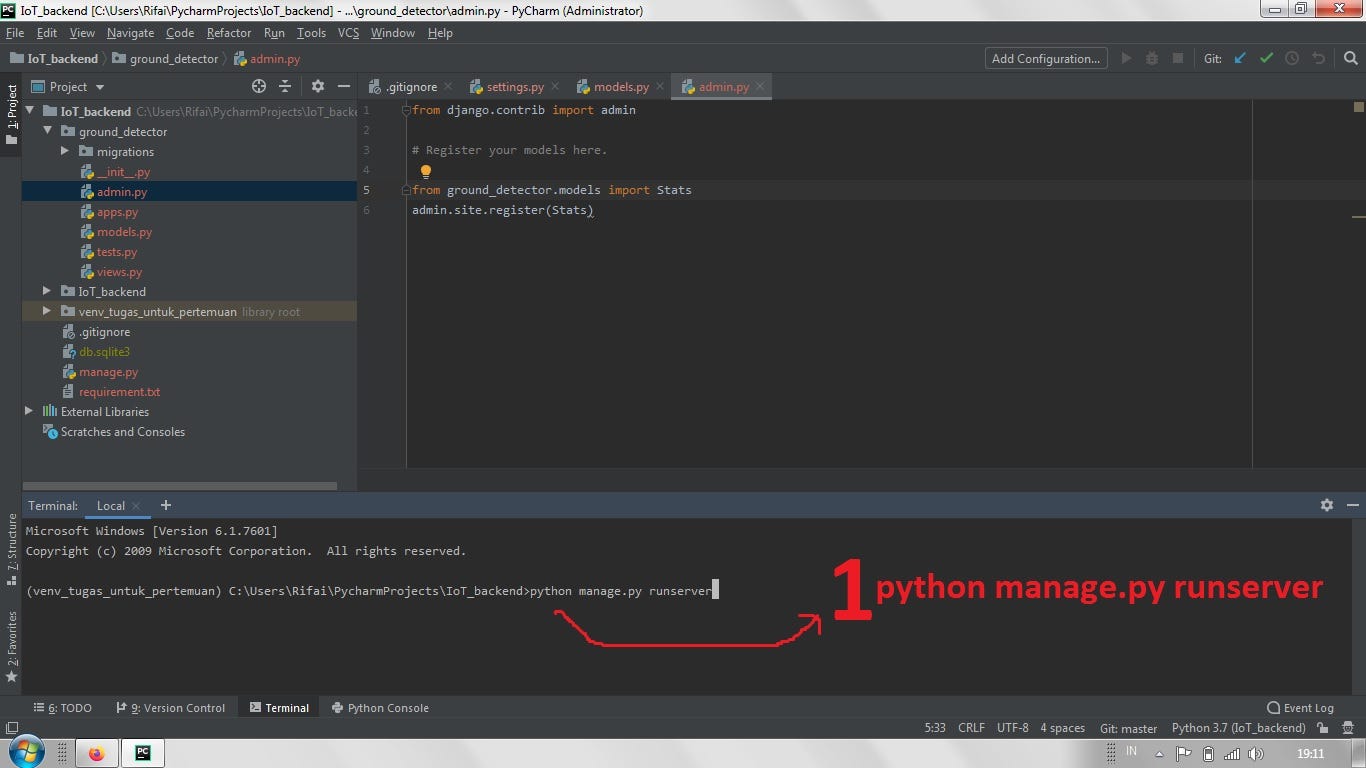
Task: Open the VCS menu
Action: [x=348, y=33]
